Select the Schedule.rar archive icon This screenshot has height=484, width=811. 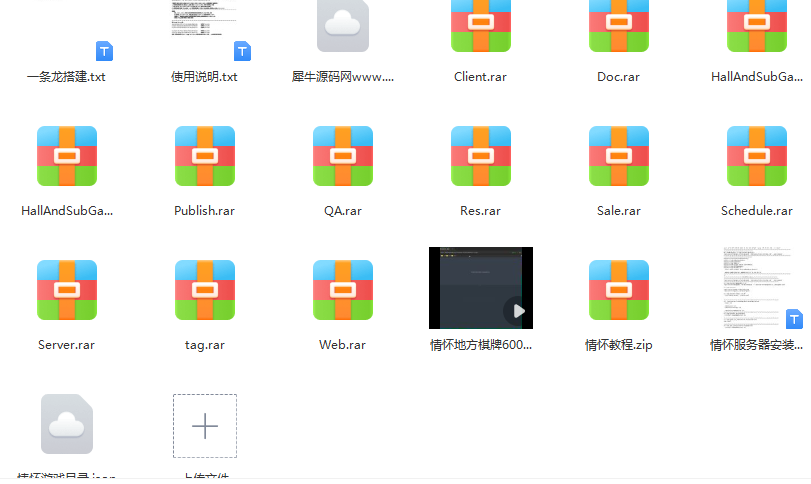coord(757,156)
